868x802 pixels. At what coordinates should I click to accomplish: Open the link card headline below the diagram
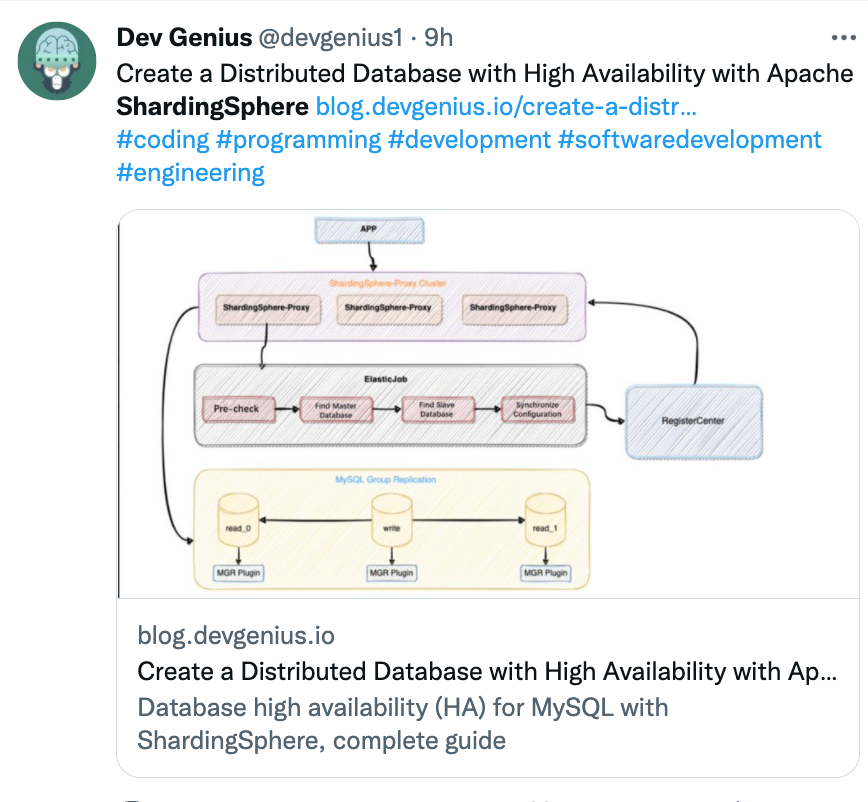coord(488,671)
